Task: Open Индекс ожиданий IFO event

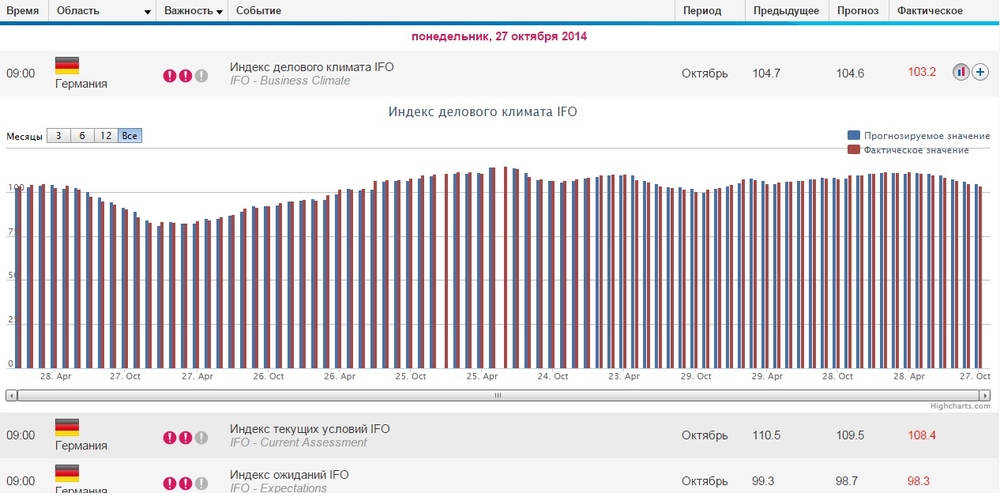Action: (290, 475)
